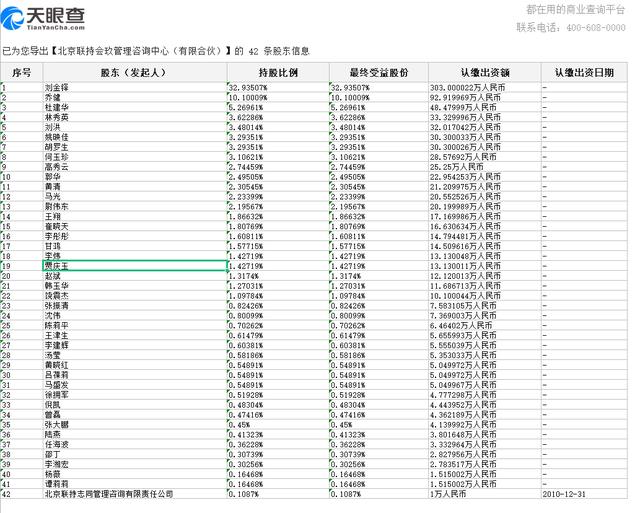Select amount cell 17.169986万人民币
The image size is (640, 513).
point(484,216)
